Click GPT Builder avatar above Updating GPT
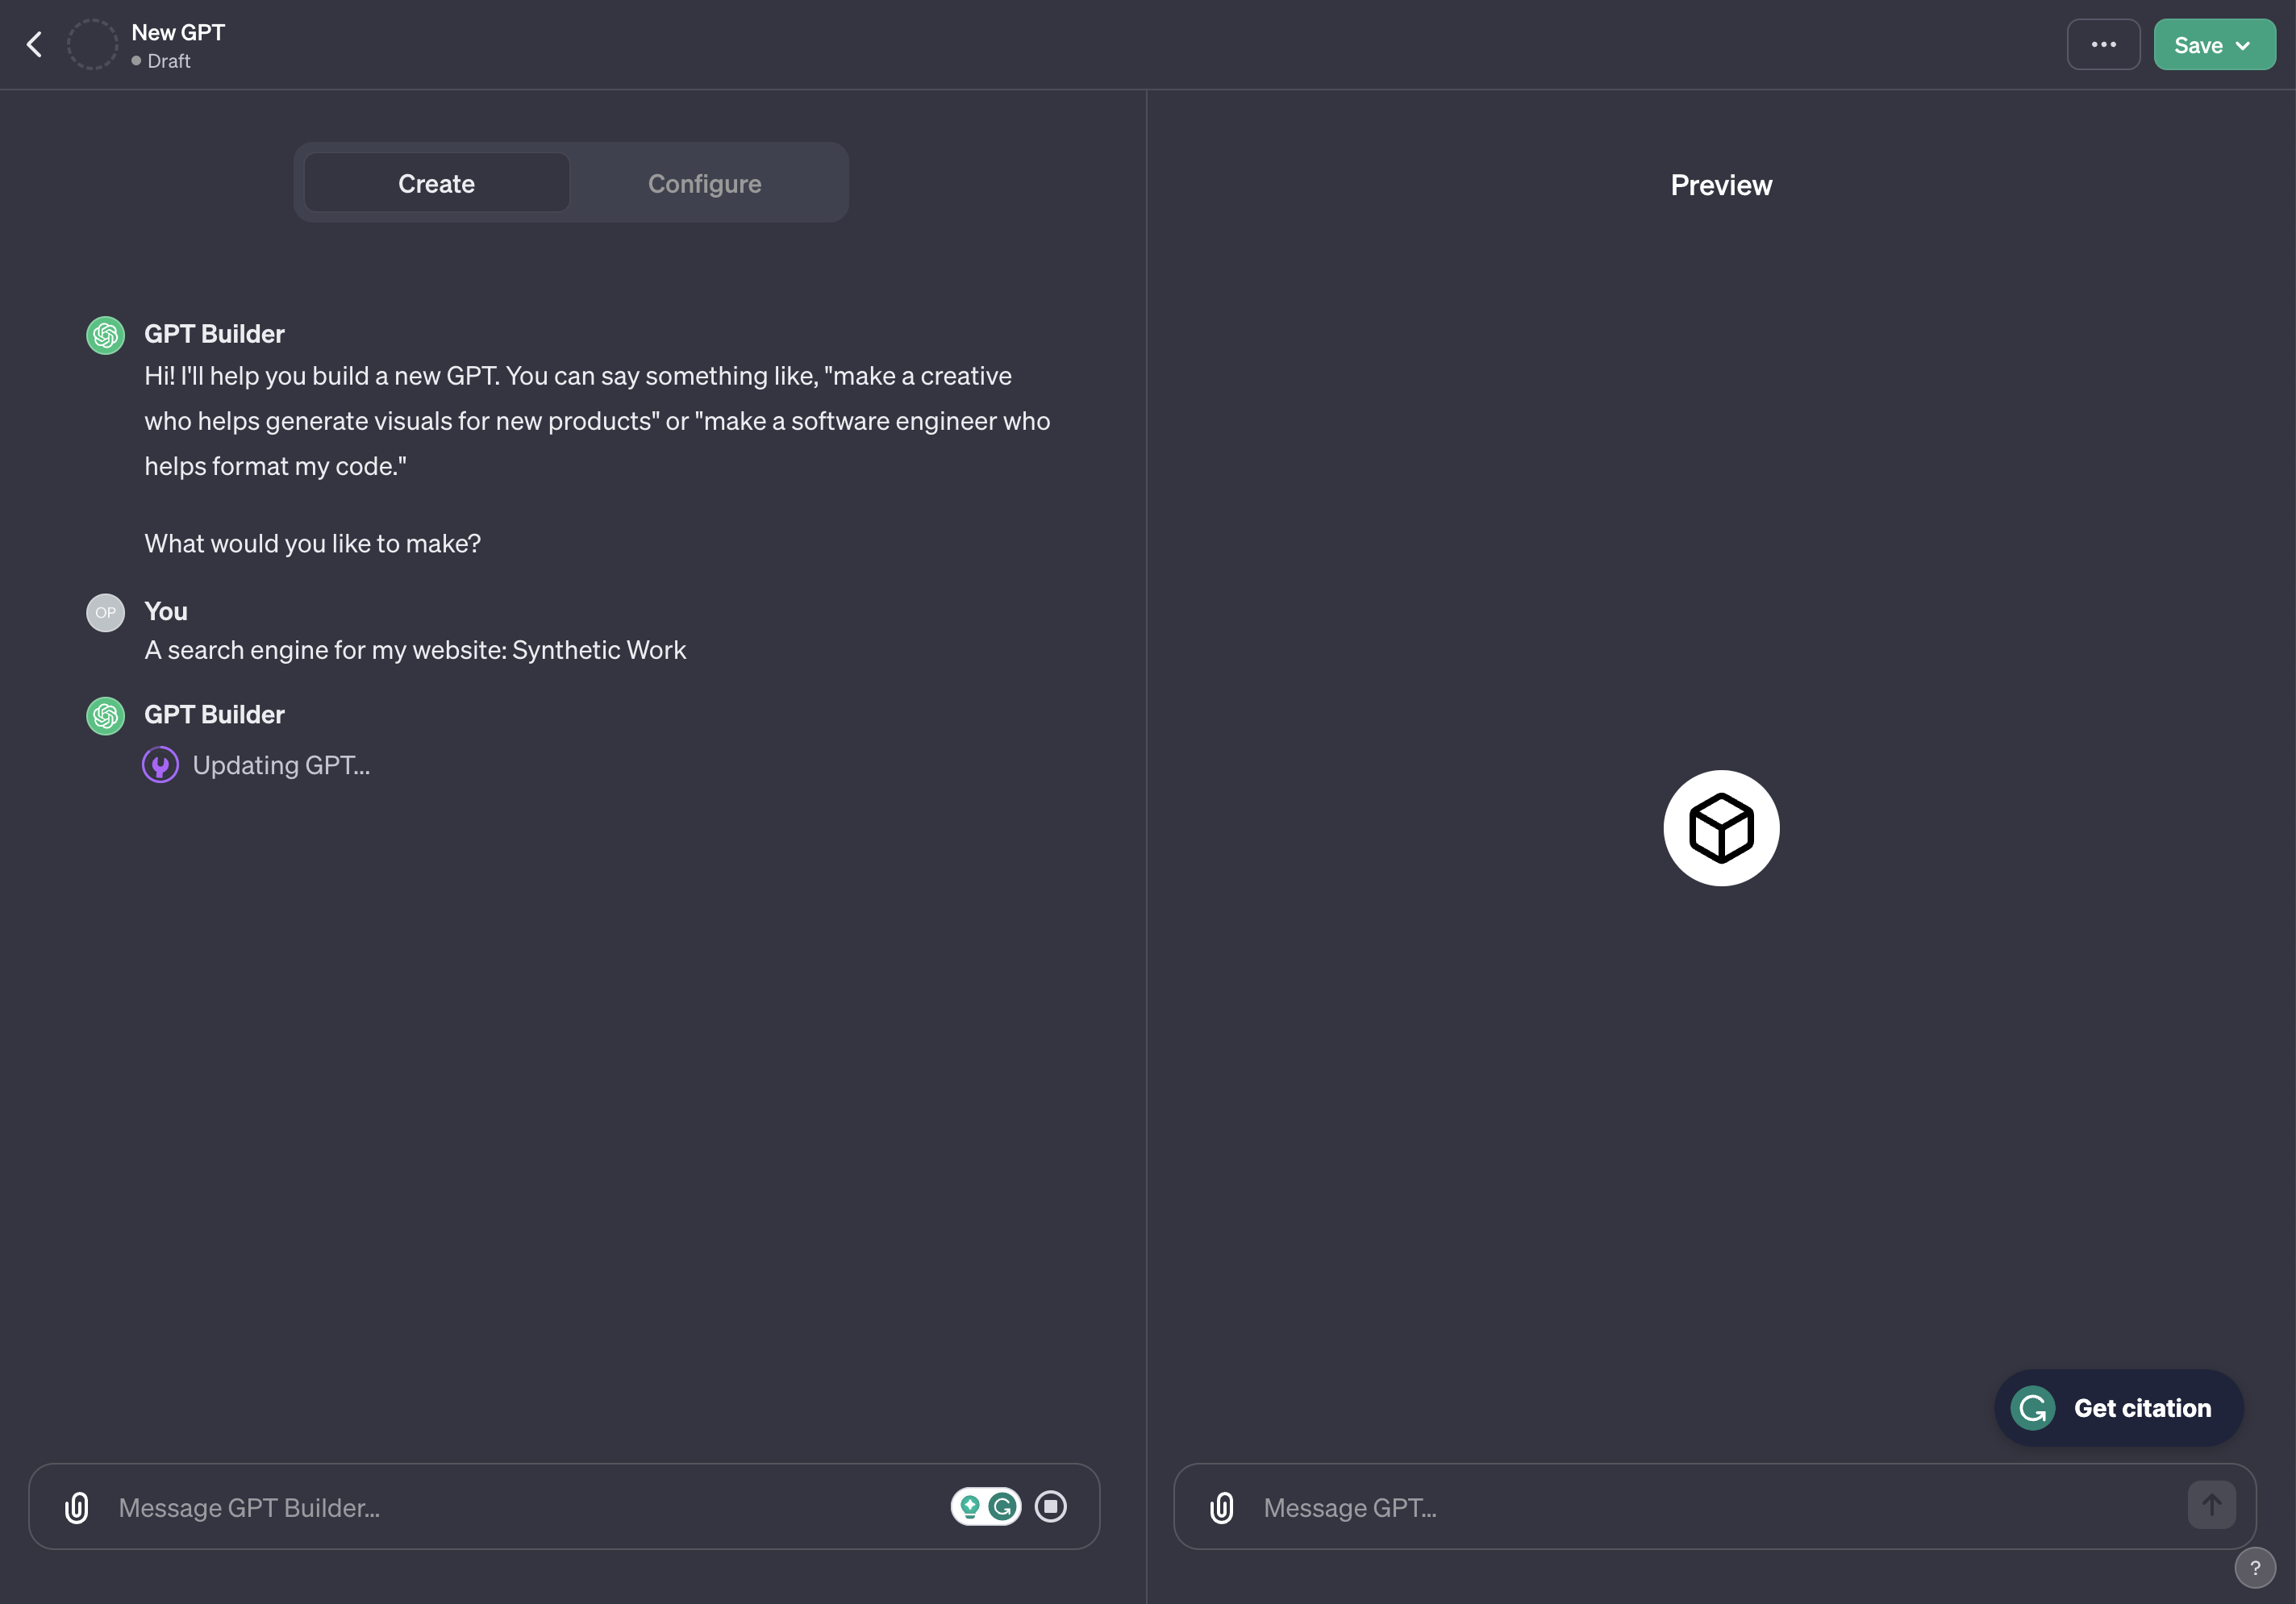Viewport: 2296px width, 1604px height. click(x=105, y=716)
